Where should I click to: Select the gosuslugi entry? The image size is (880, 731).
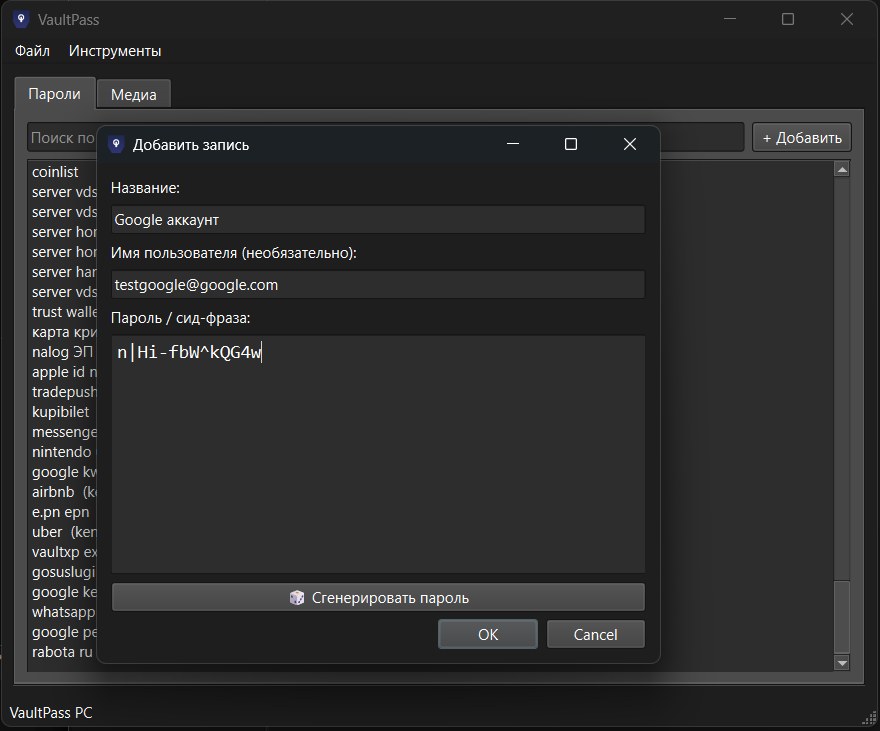(63, 572)
